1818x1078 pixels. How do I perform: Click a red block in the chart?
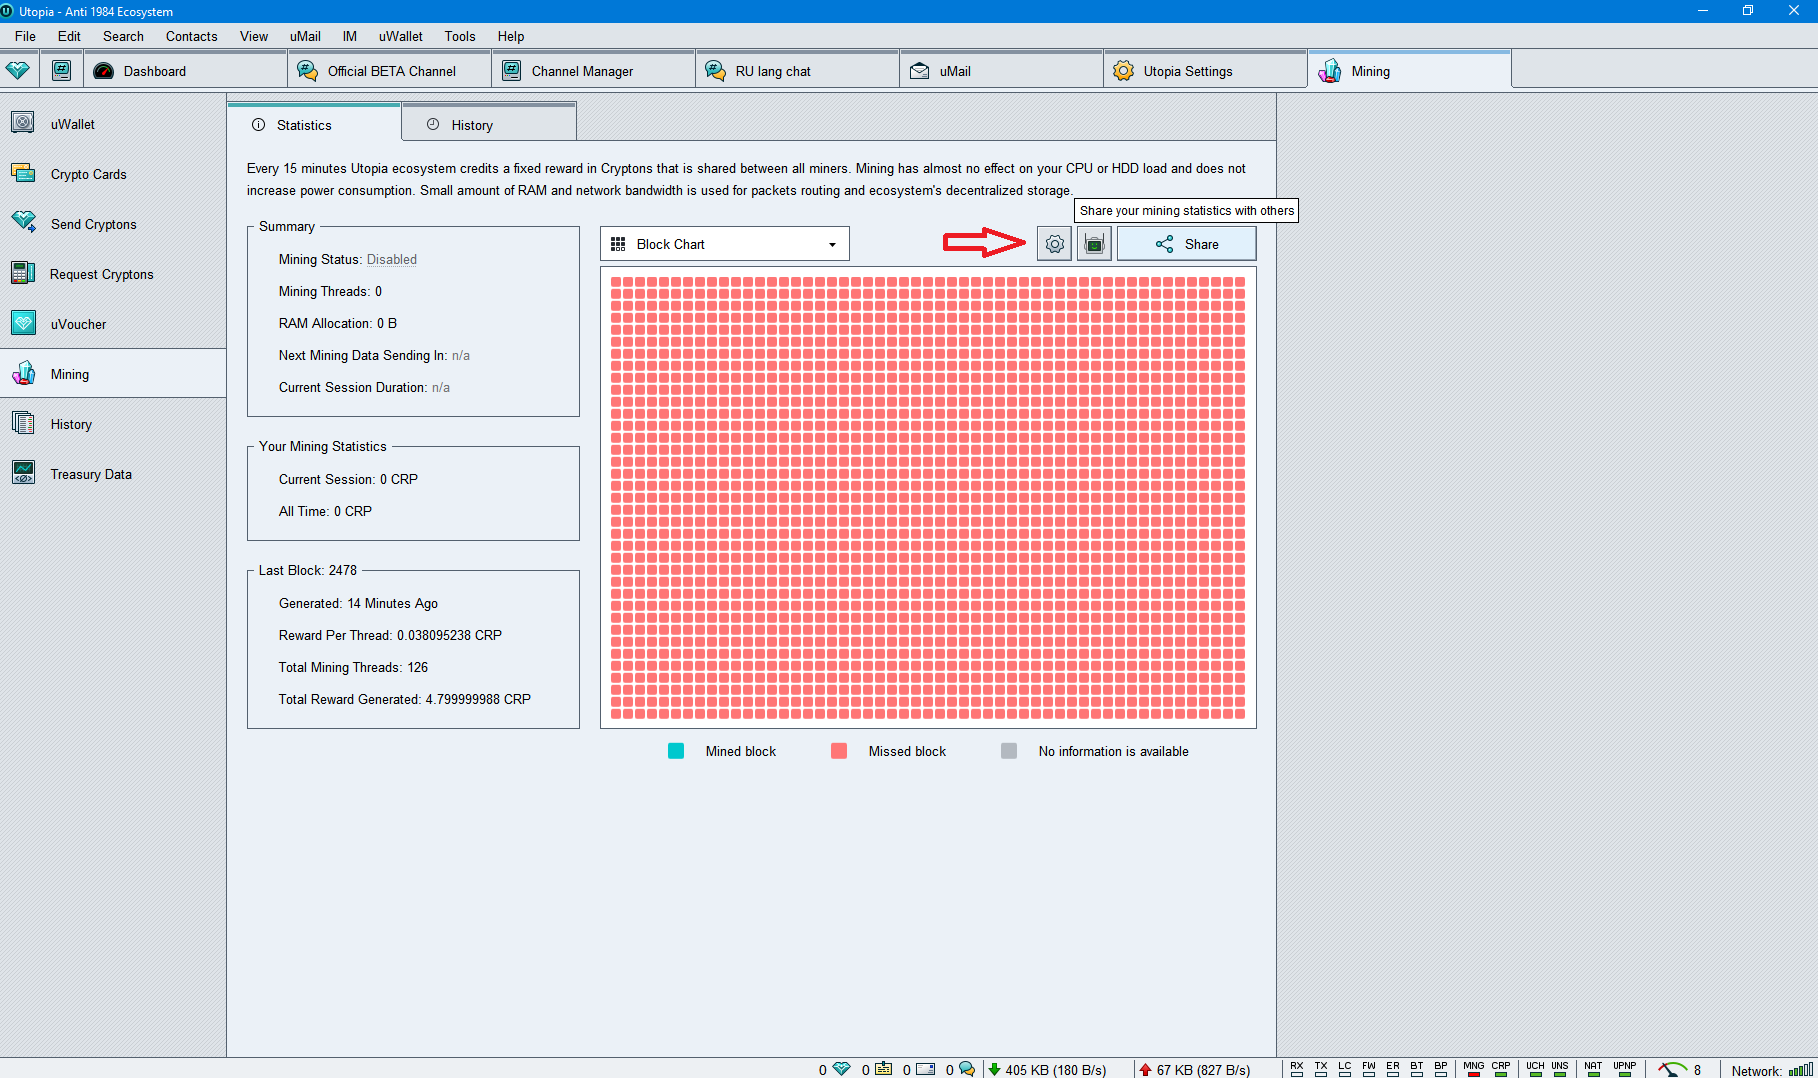928,498
